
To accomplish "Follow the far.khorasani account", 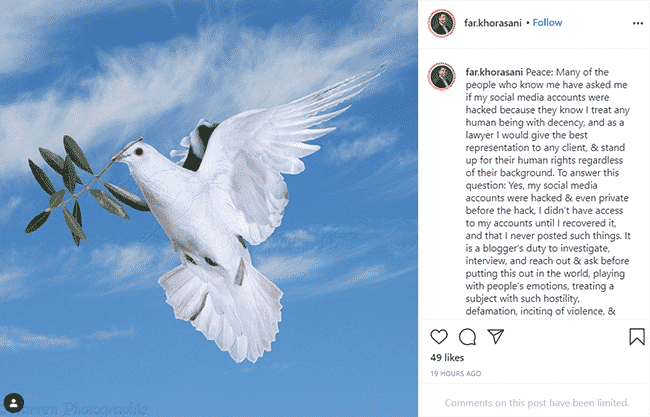I will coord(547,23).
